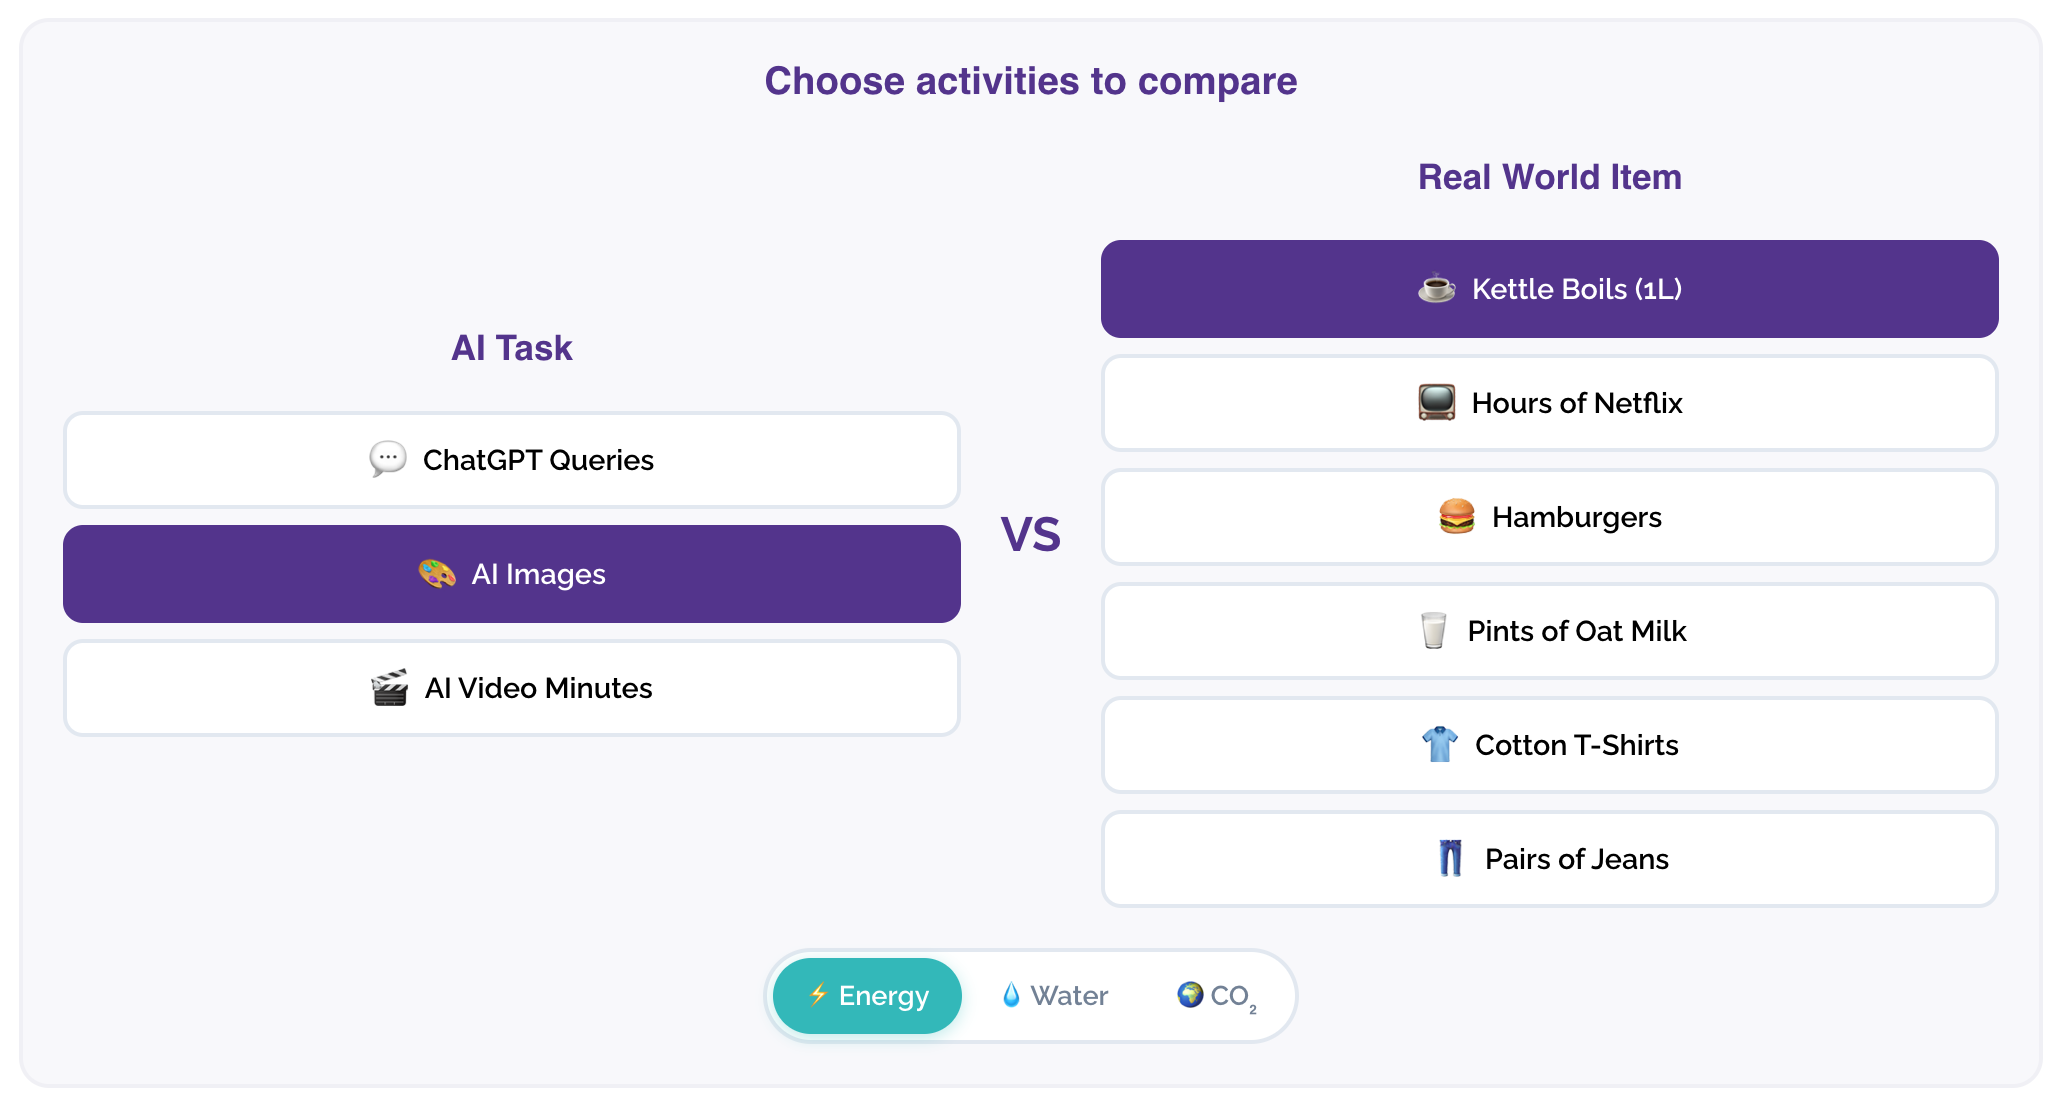Select Cotton T-Shirts as comparison item
This screenshot has height=1104, width=2068.
pyautogui.click(x=1550, y=745)
